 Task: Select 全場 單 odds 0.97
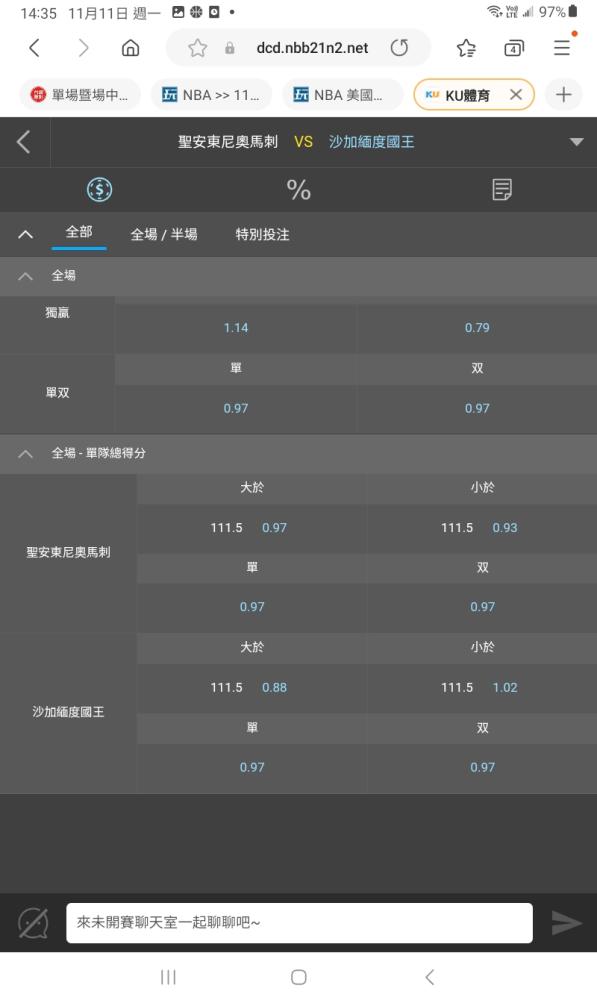(236, 408)
